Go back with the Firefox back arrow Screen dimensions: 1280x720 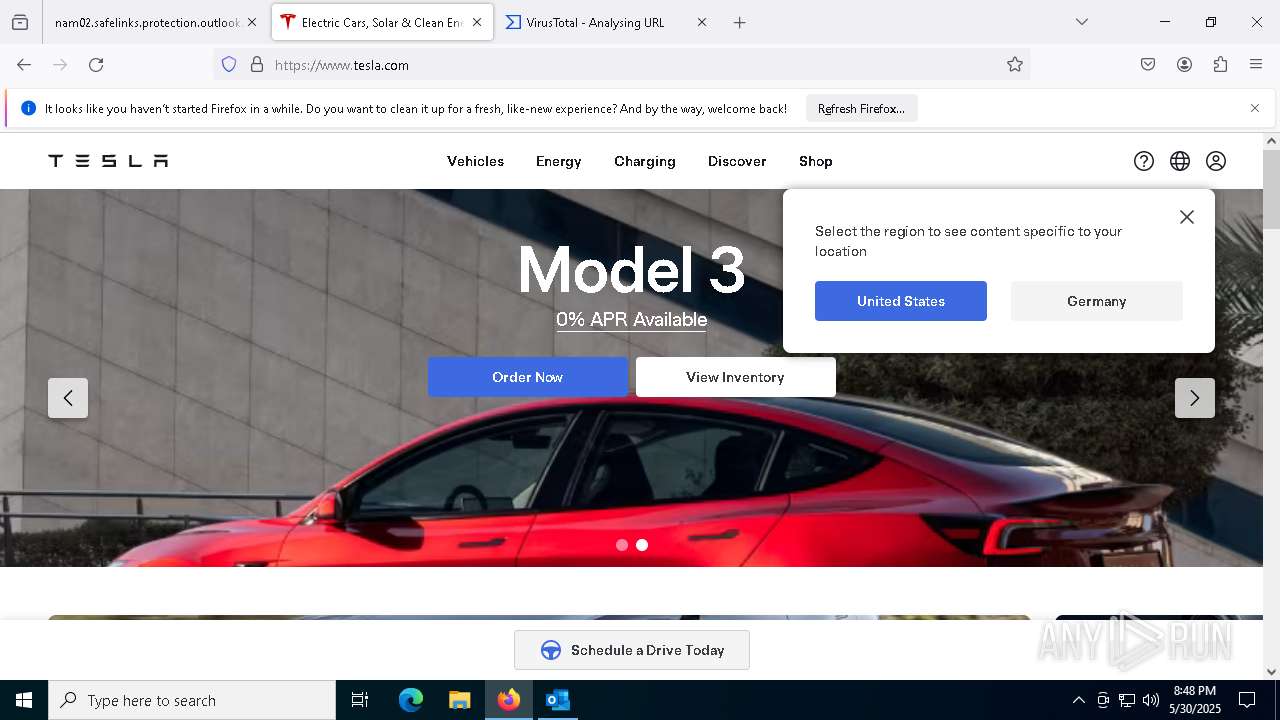pyautogui.click(x=24, y=65)
